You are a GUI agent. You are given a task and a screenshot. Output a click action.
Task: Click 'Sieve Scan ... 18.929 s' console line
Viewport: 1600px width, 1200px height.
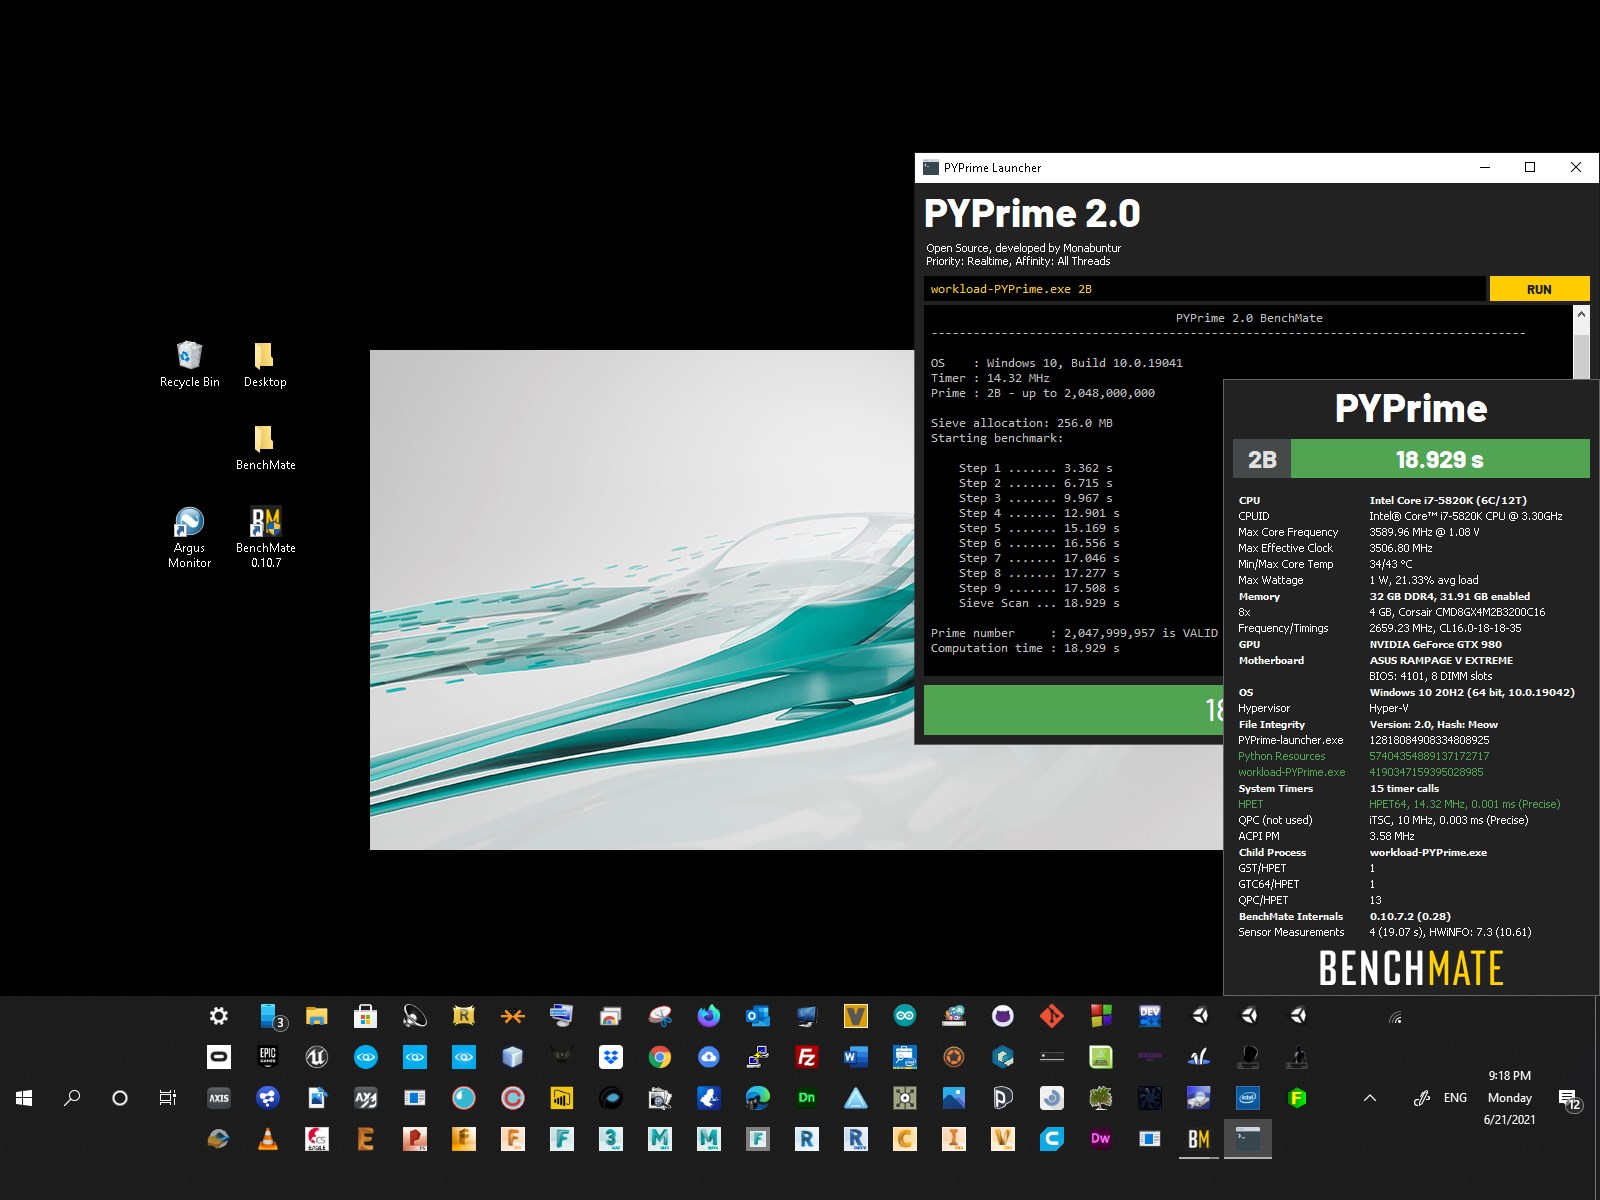click(1039, 603)
